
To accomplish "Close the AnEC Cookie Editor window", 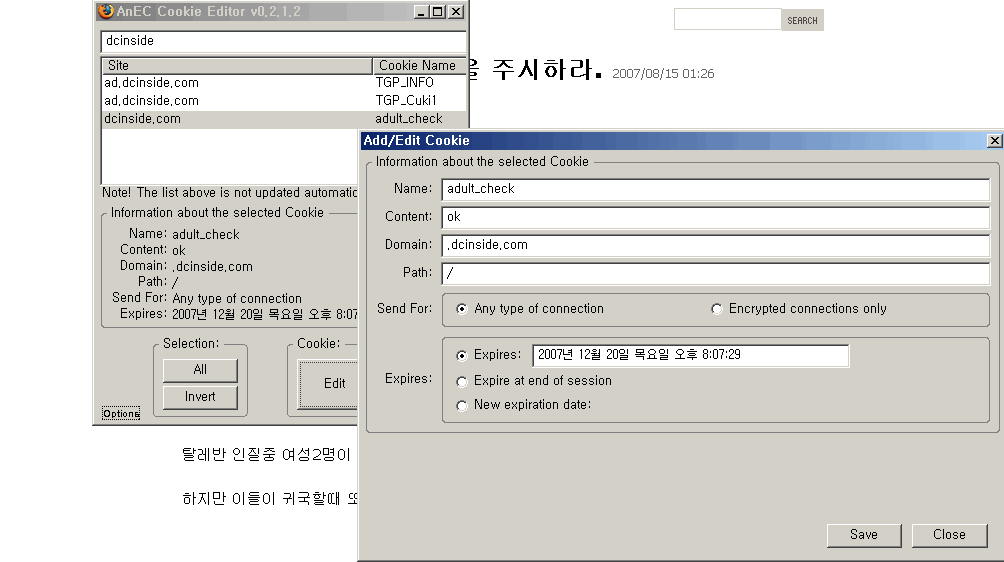I will (455, 12).
